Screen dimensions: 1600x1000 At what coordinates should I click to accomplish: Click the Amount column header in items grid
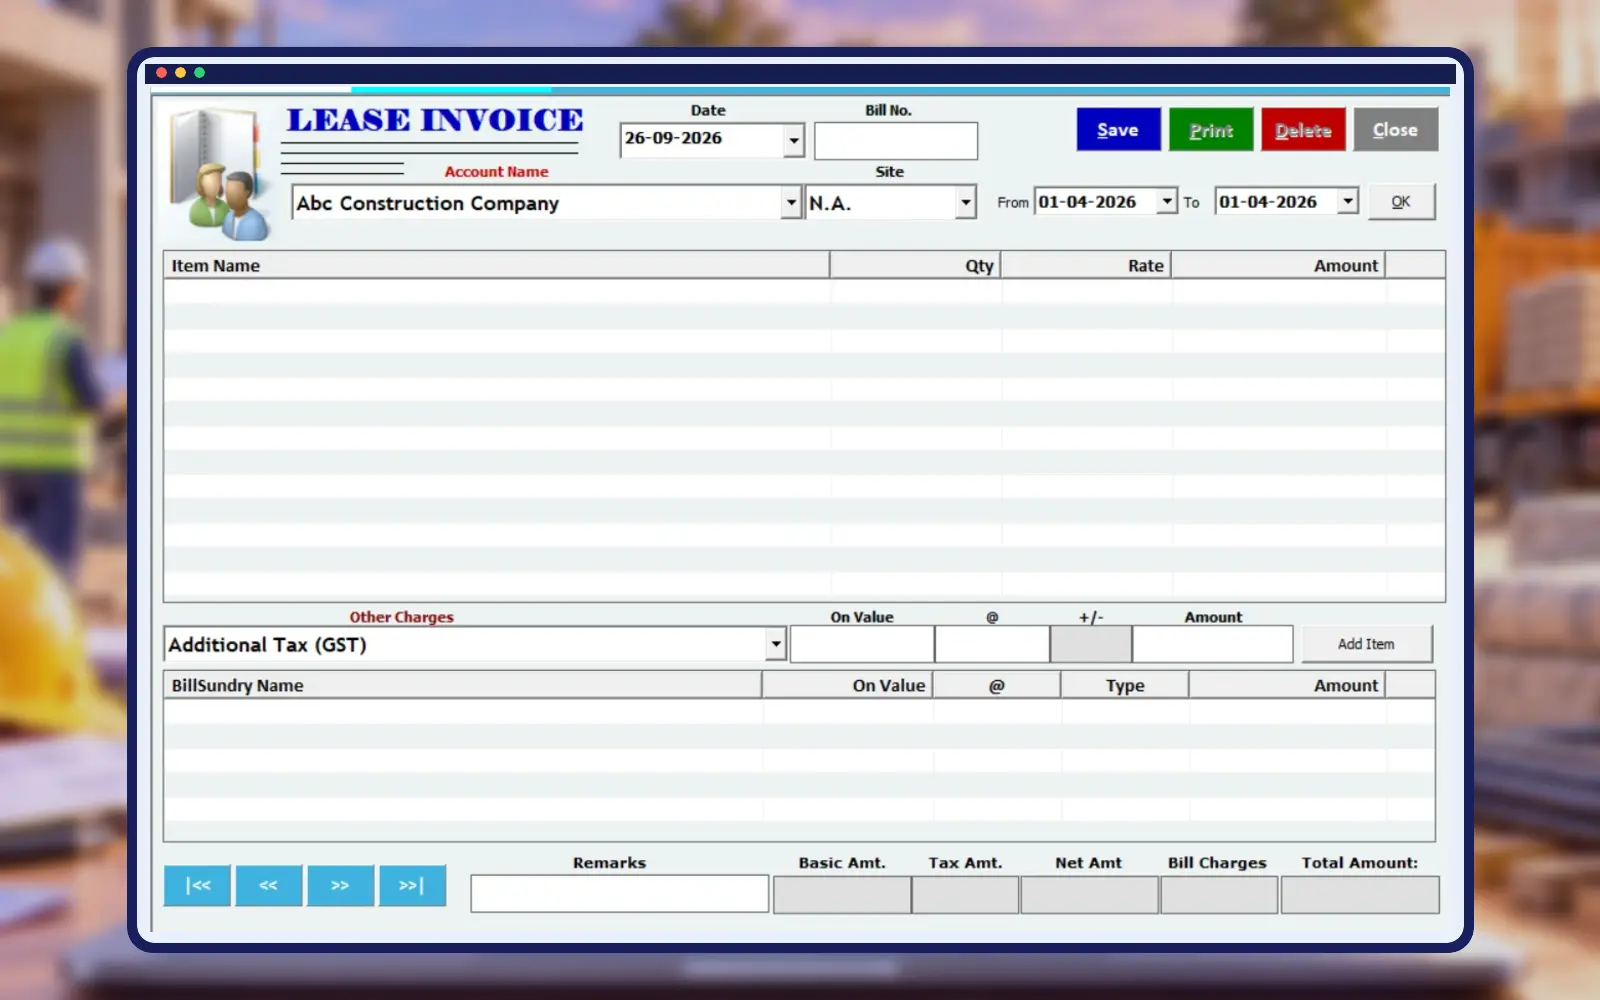[1278, 265]
